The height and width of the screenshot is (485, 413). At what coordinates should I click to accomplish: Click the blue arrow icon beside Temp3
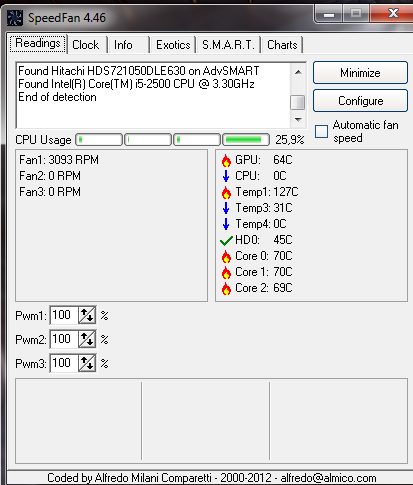coord(226,208)
